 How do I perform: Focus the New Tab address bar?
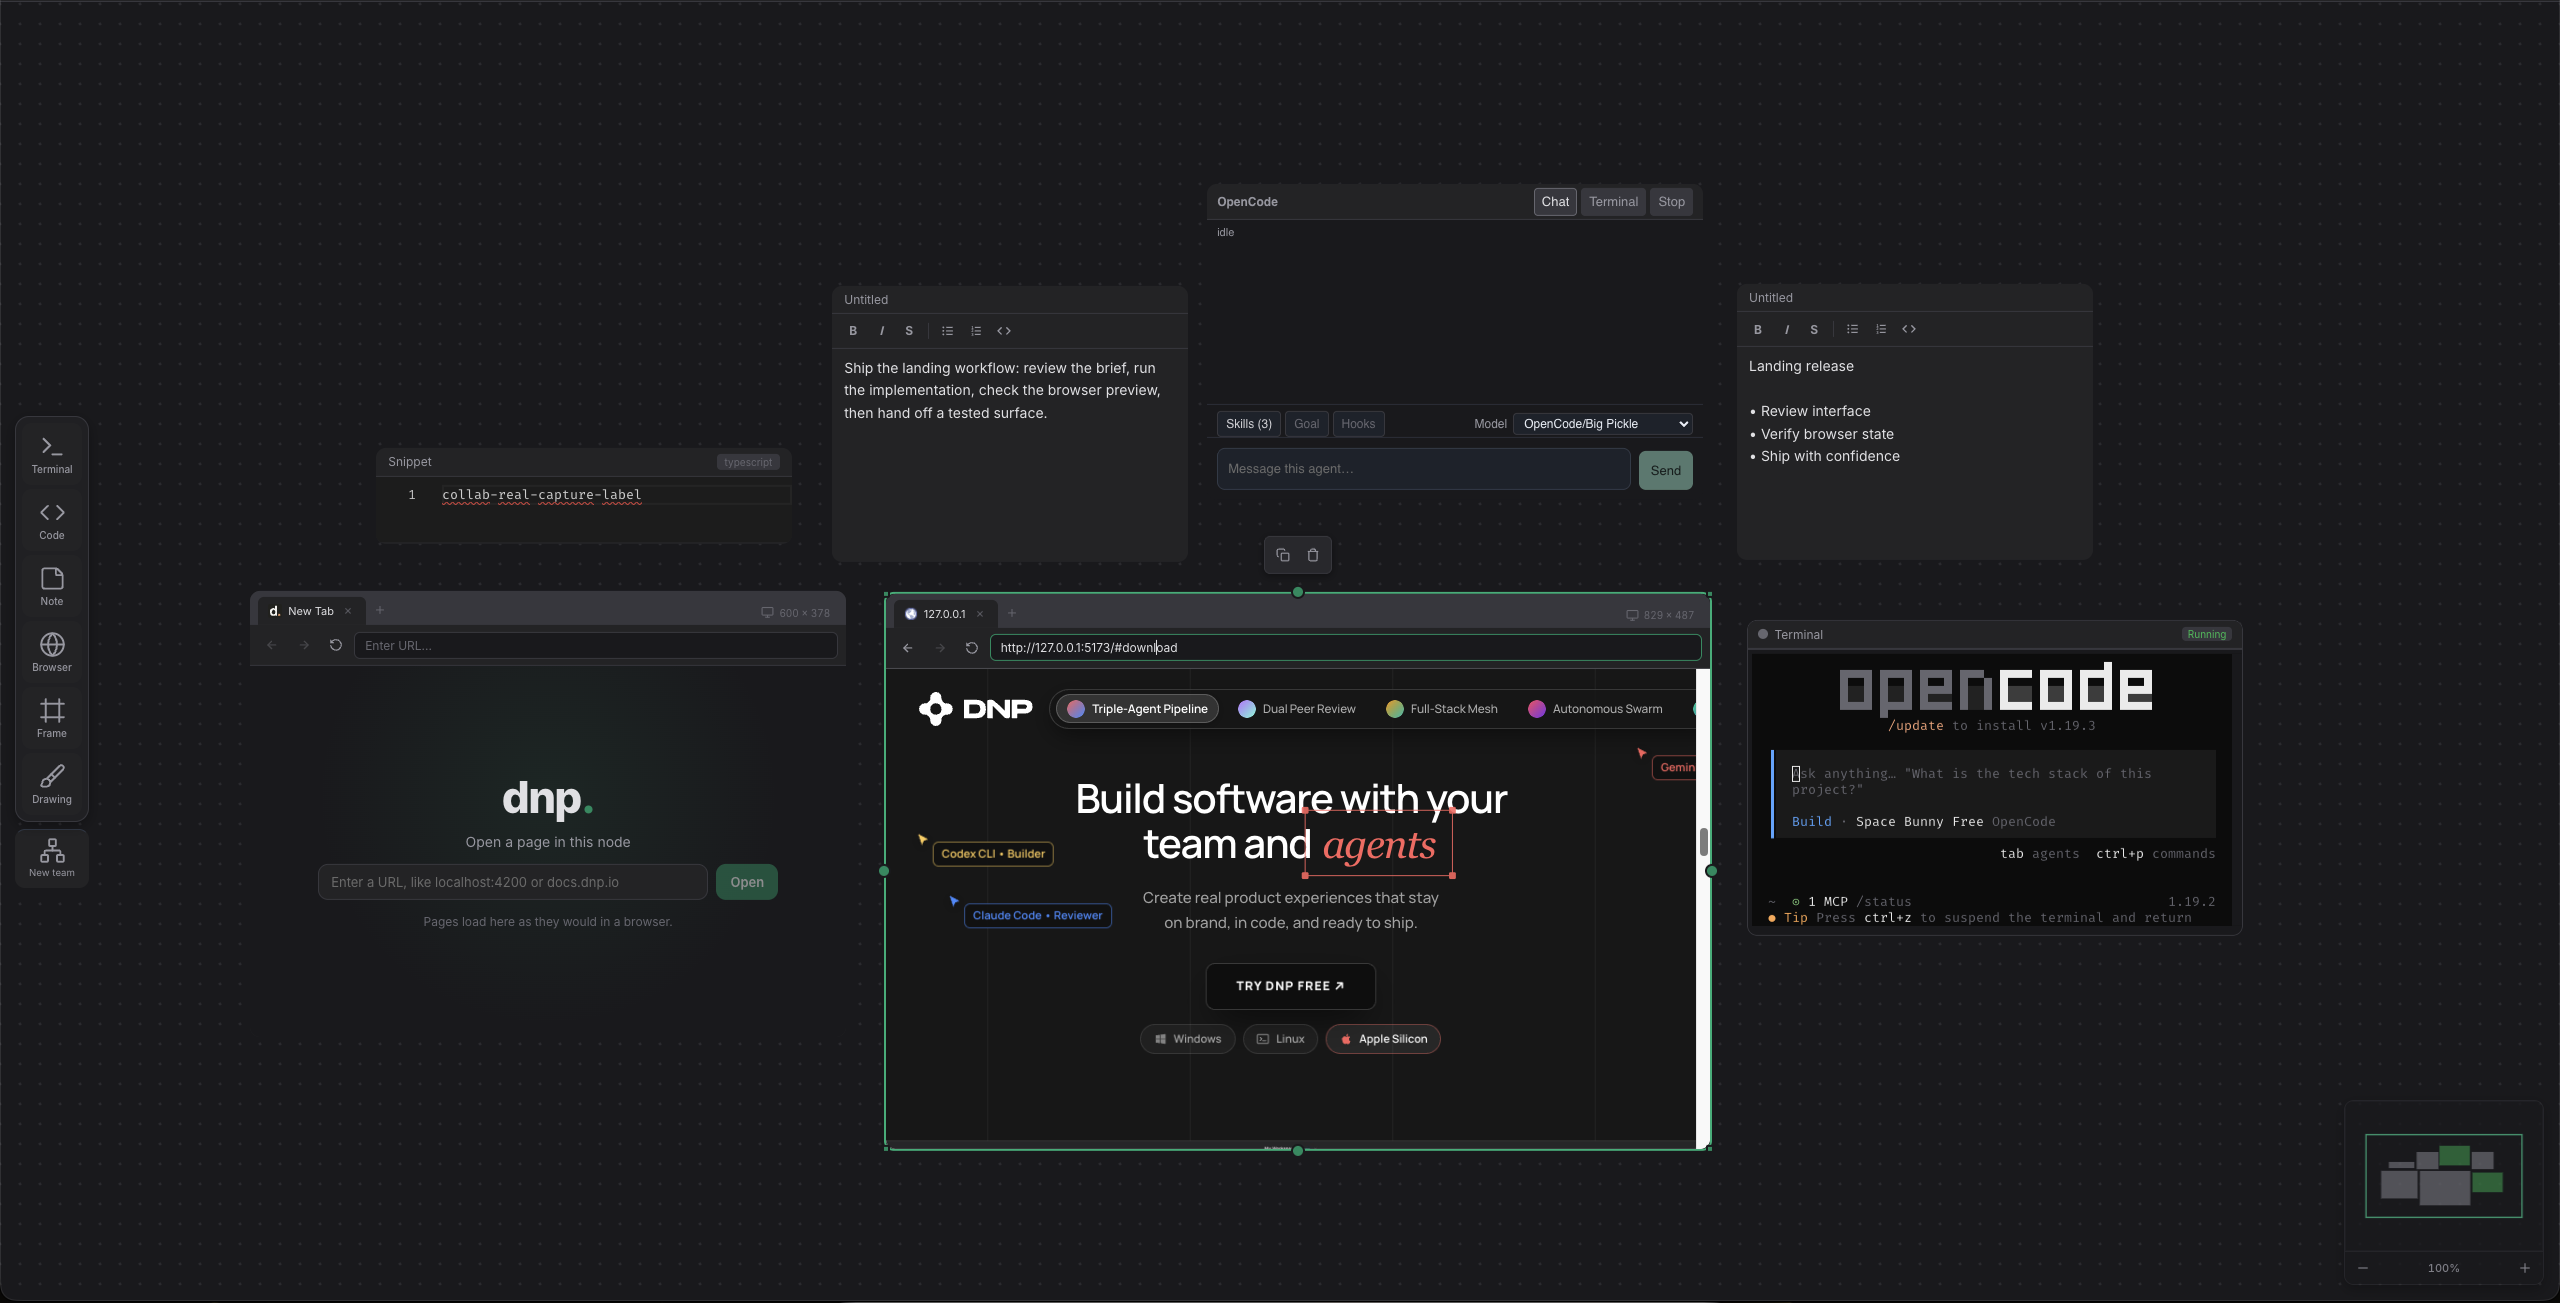(596, 645)
